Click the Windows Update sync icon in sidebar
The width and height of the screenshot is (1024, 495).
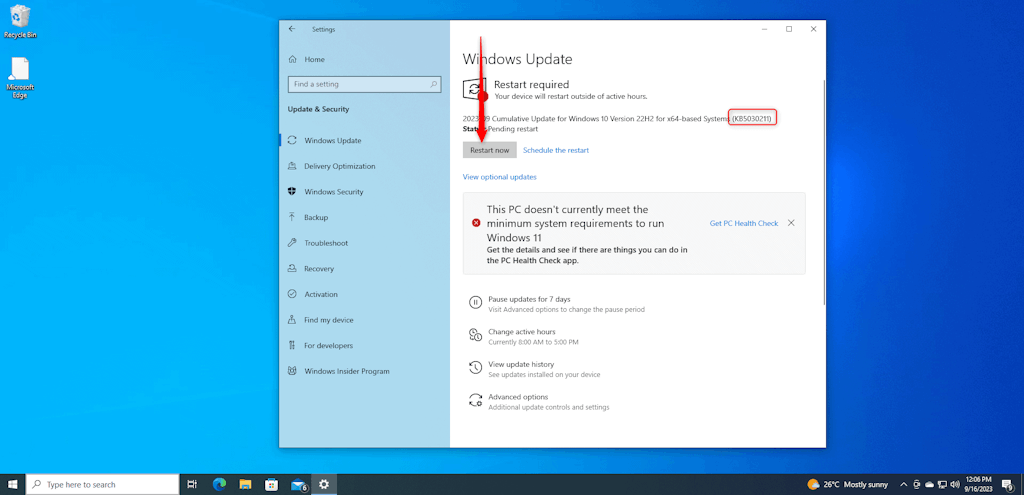point(293,140)
